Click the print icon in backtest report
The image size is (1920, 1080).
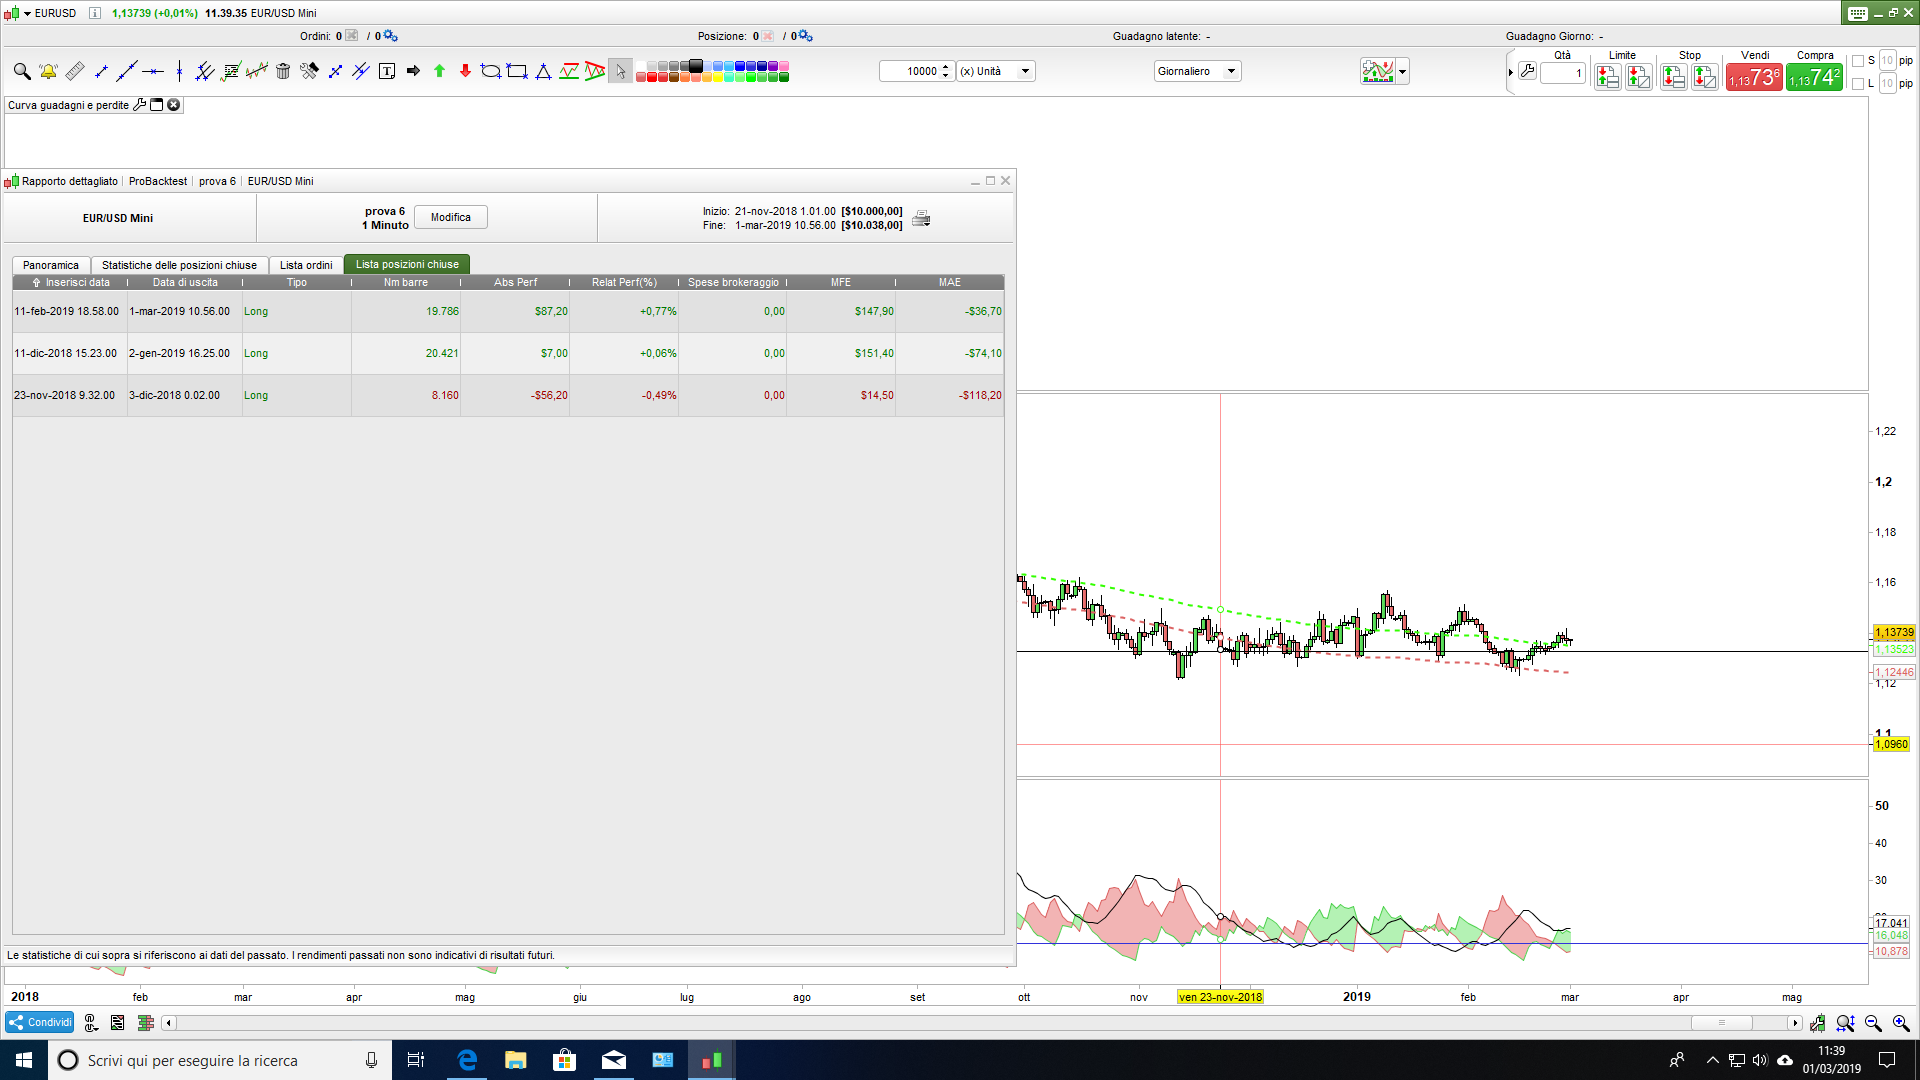pyautogui.click(x=921, y=218)
